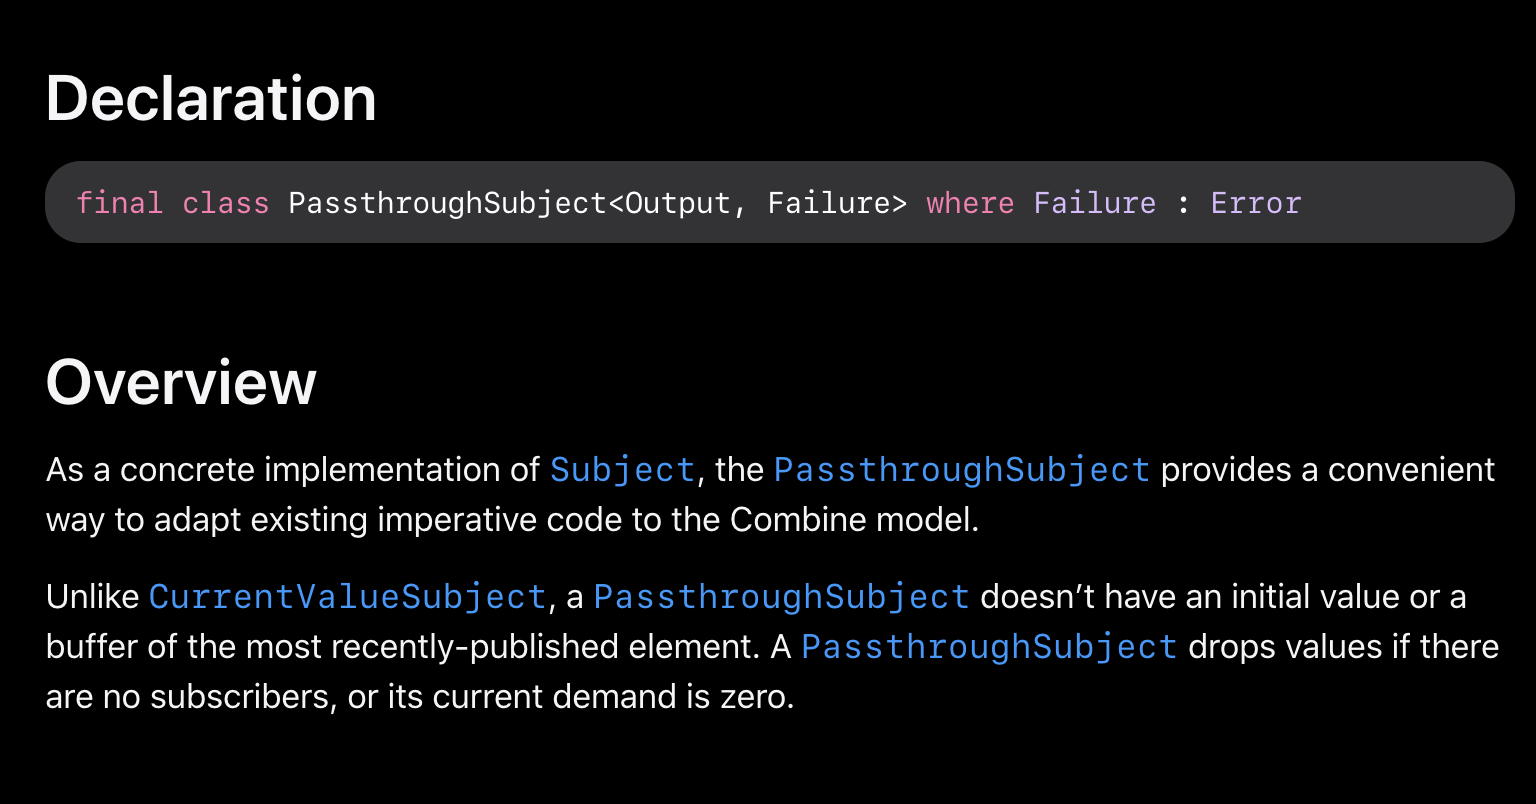Click PassthroughSubject link before 'drops values'
The height and width of the screenshot is (804, 1536).
(989, 647)
